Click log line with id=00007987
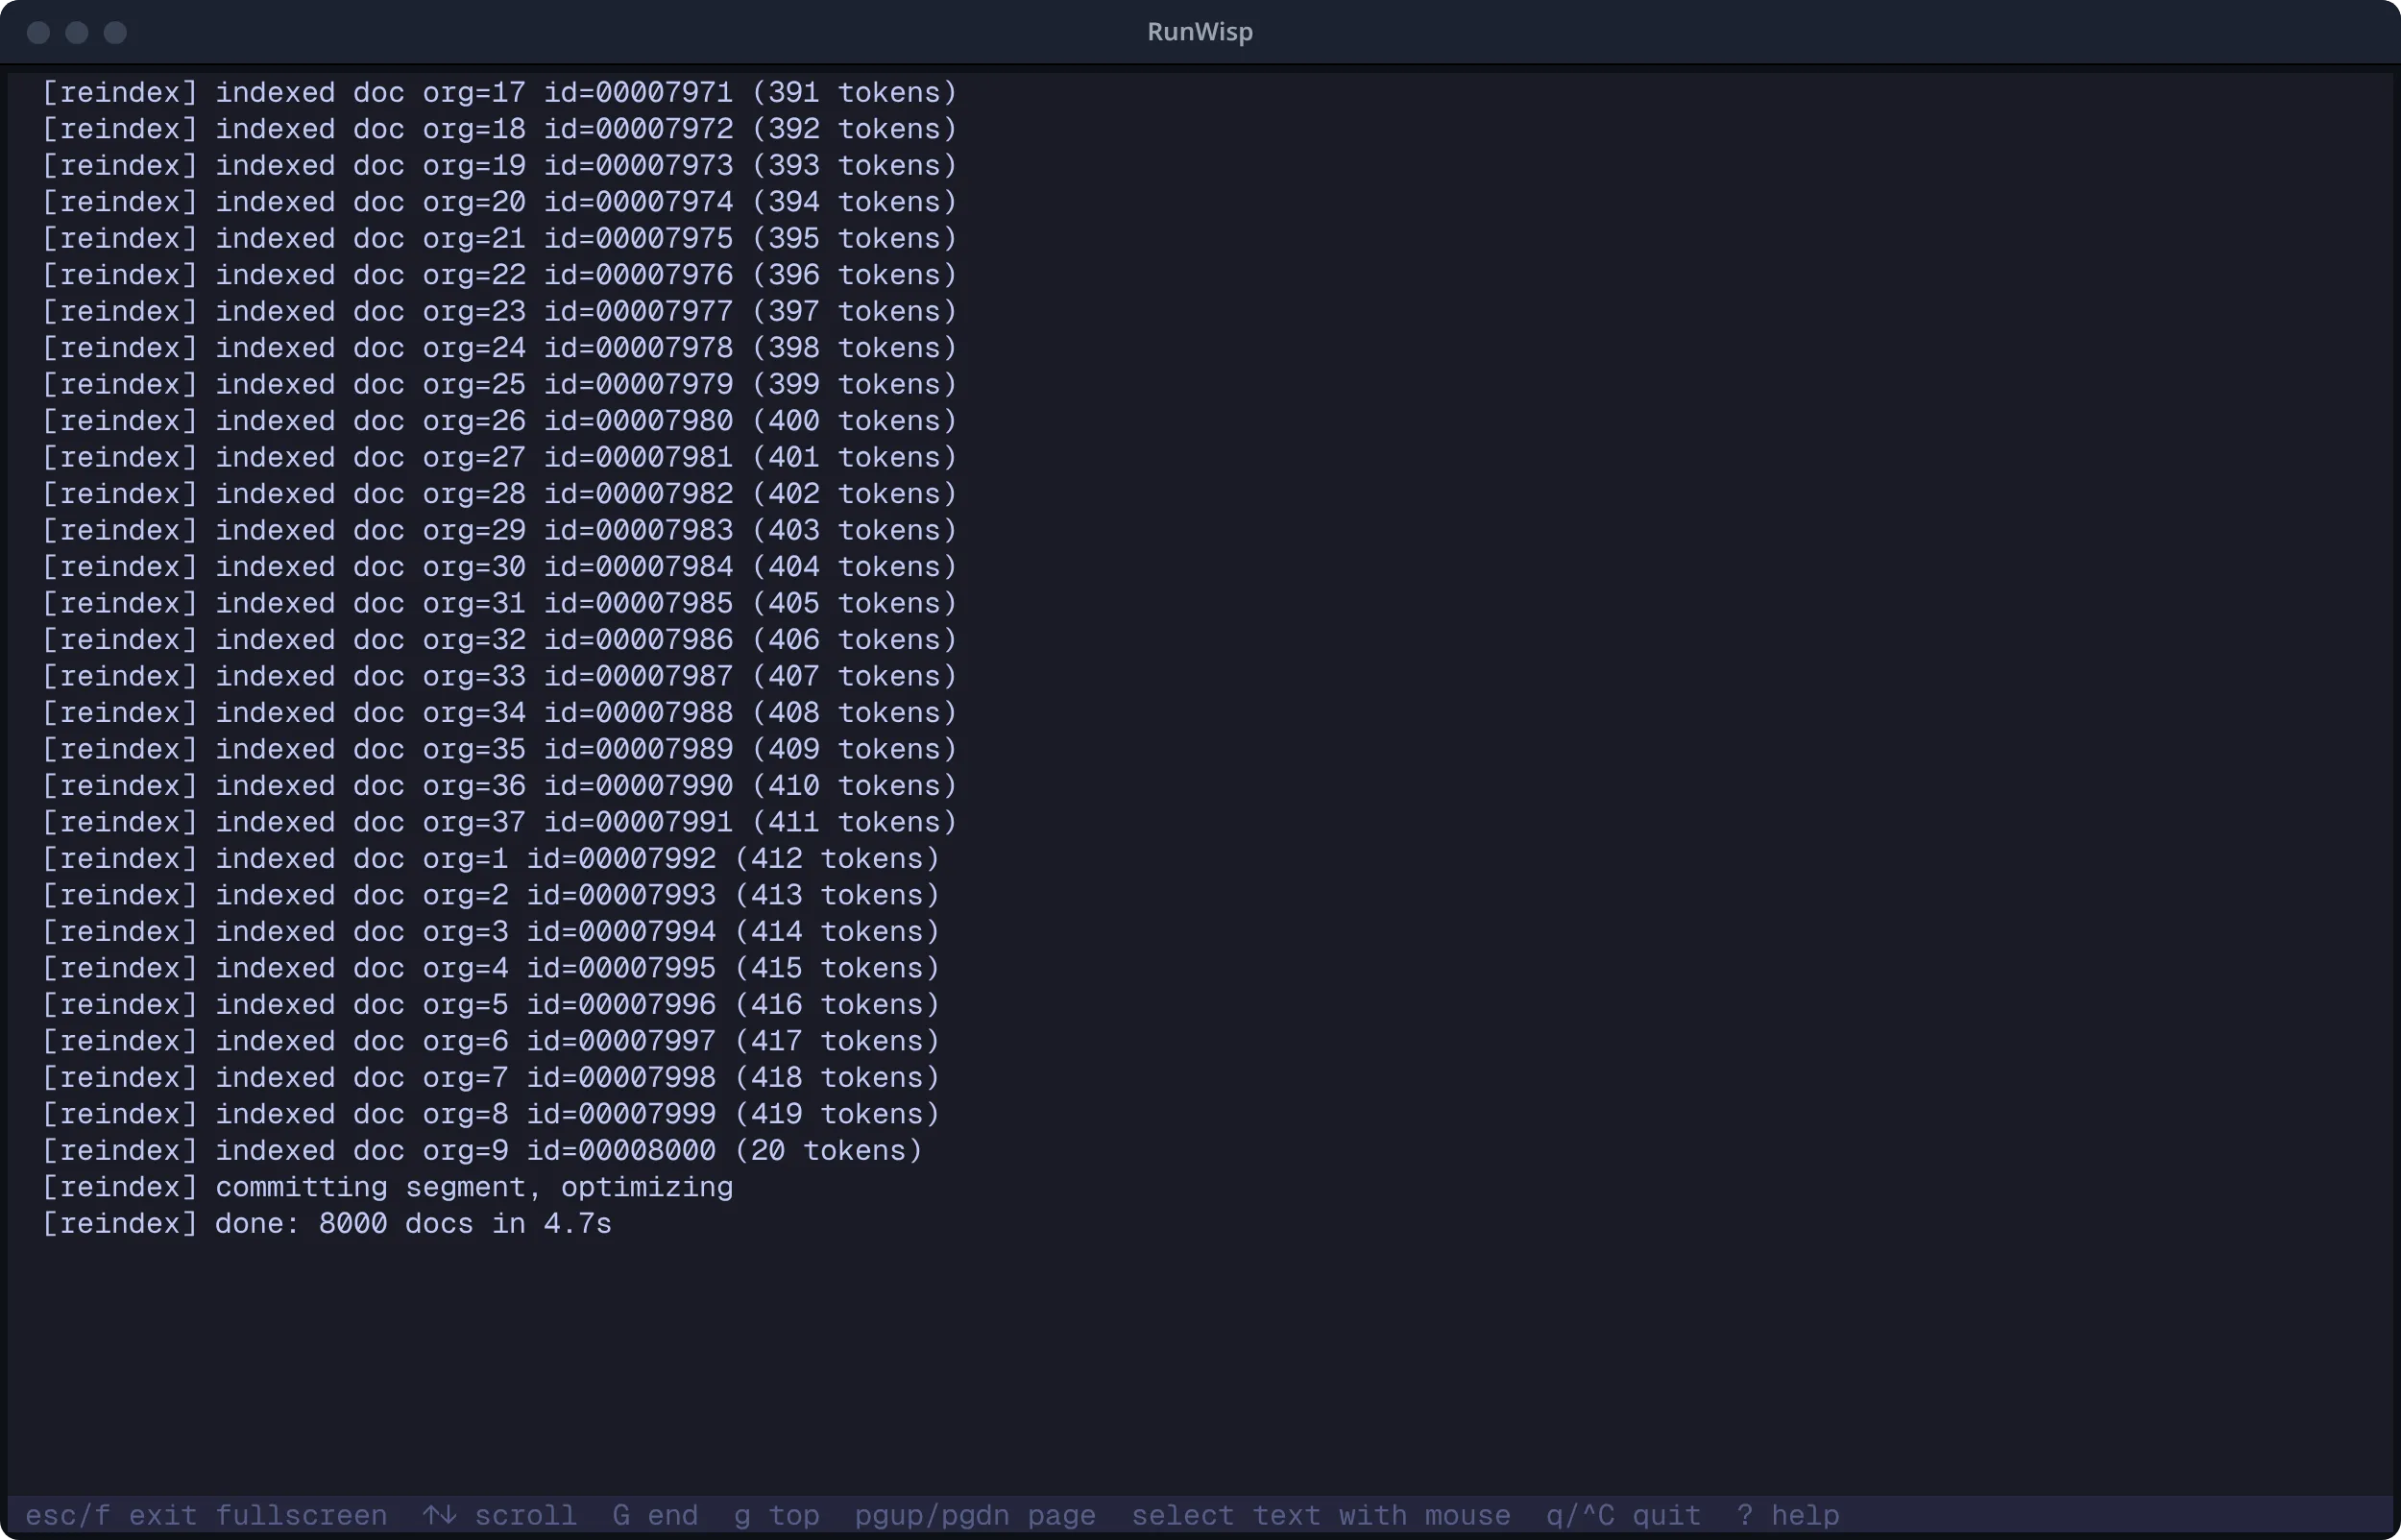The width and height of the screenshot is (2401, 1540). pyautogui.click(x=500, y=677)
